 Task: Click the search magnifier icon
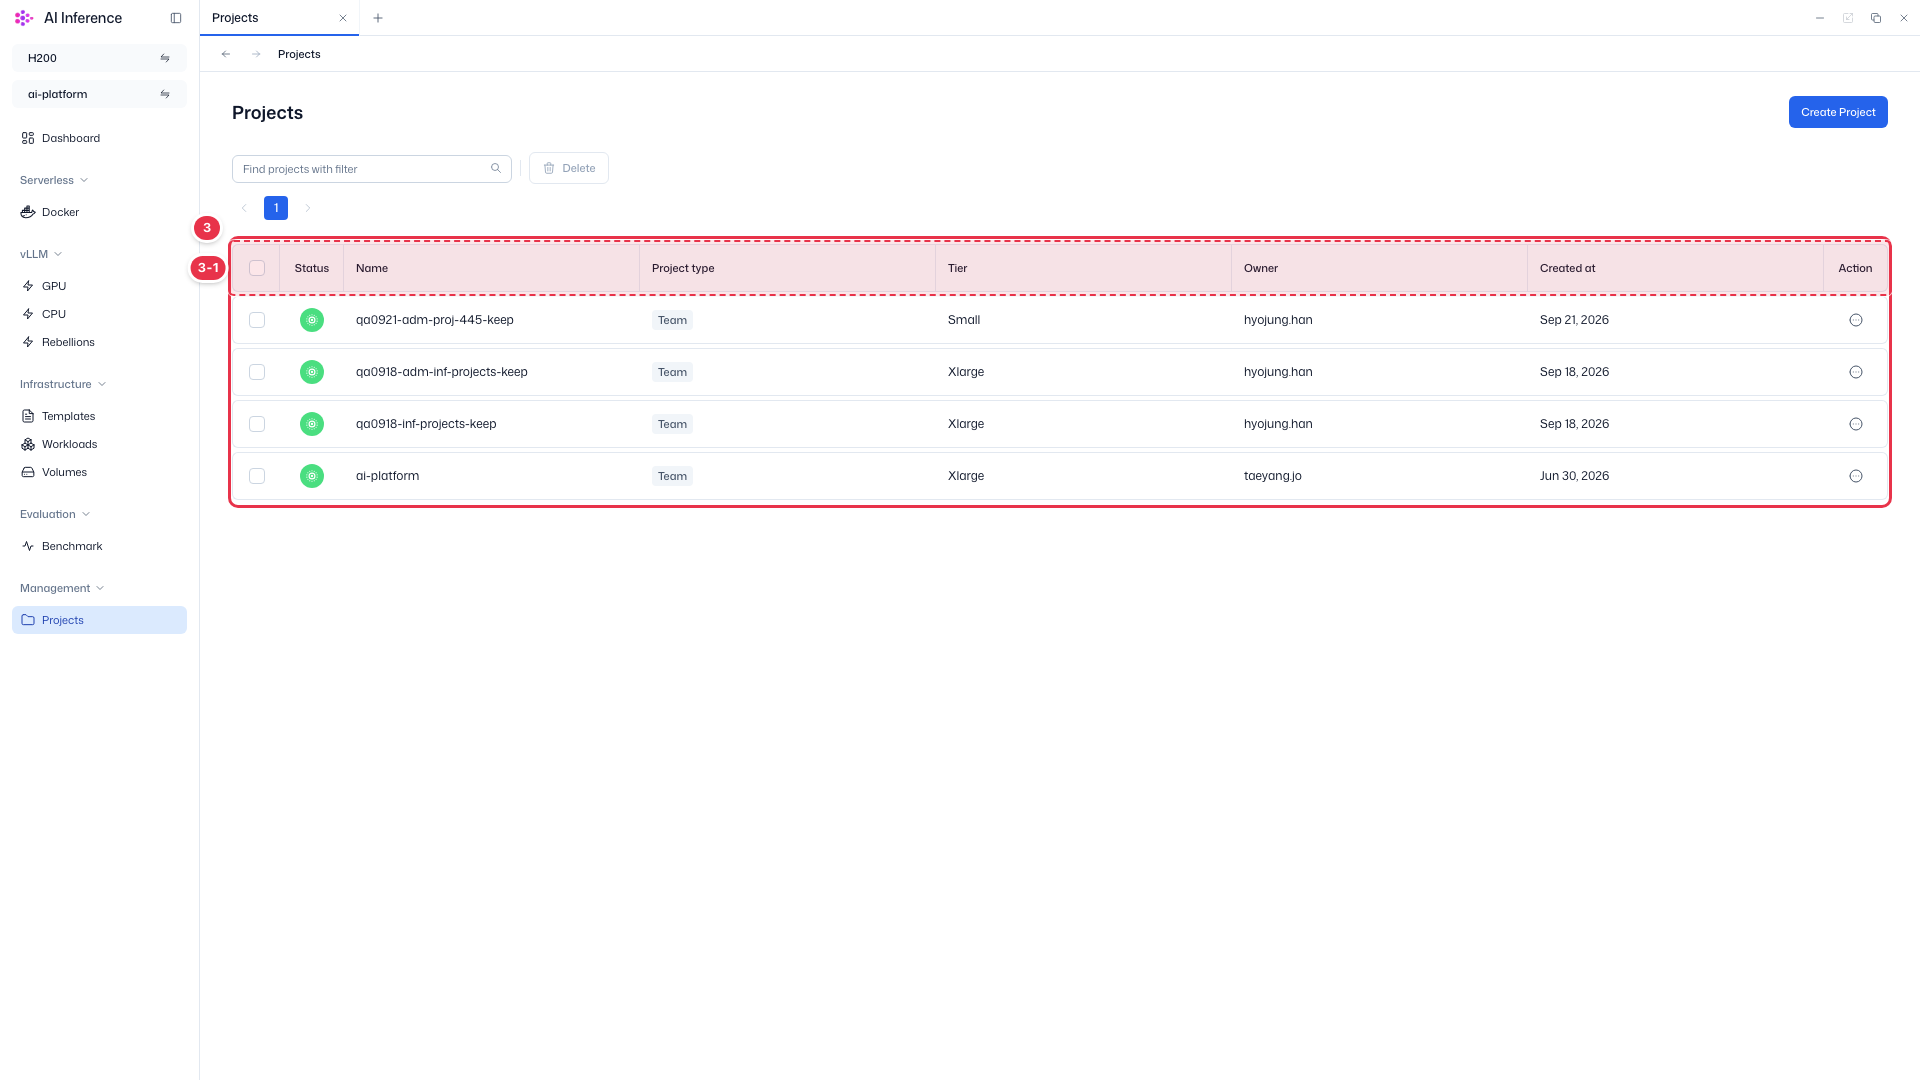pos(496,168)
